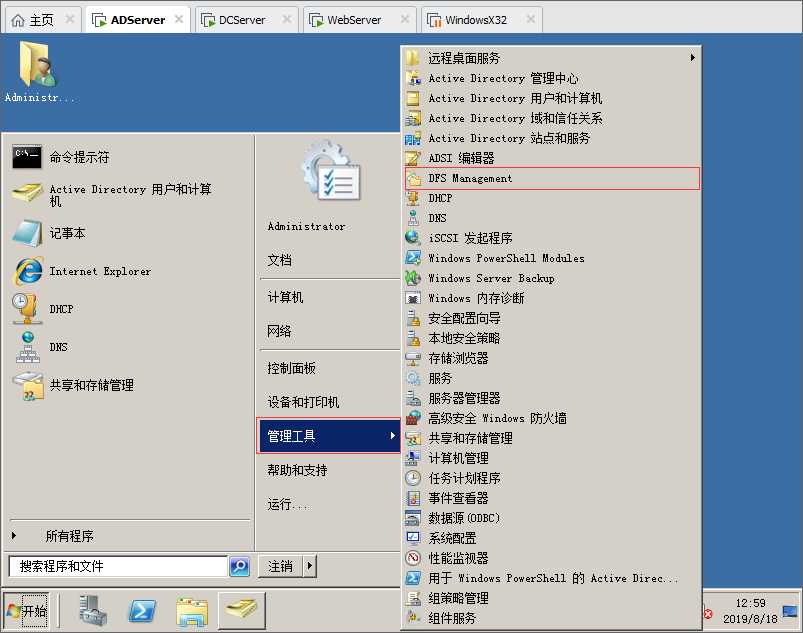The height and width of the screenshot is (633, 803).
Task: Click the Windows 内存诊断 icon
Action: (x=413, y=298)
